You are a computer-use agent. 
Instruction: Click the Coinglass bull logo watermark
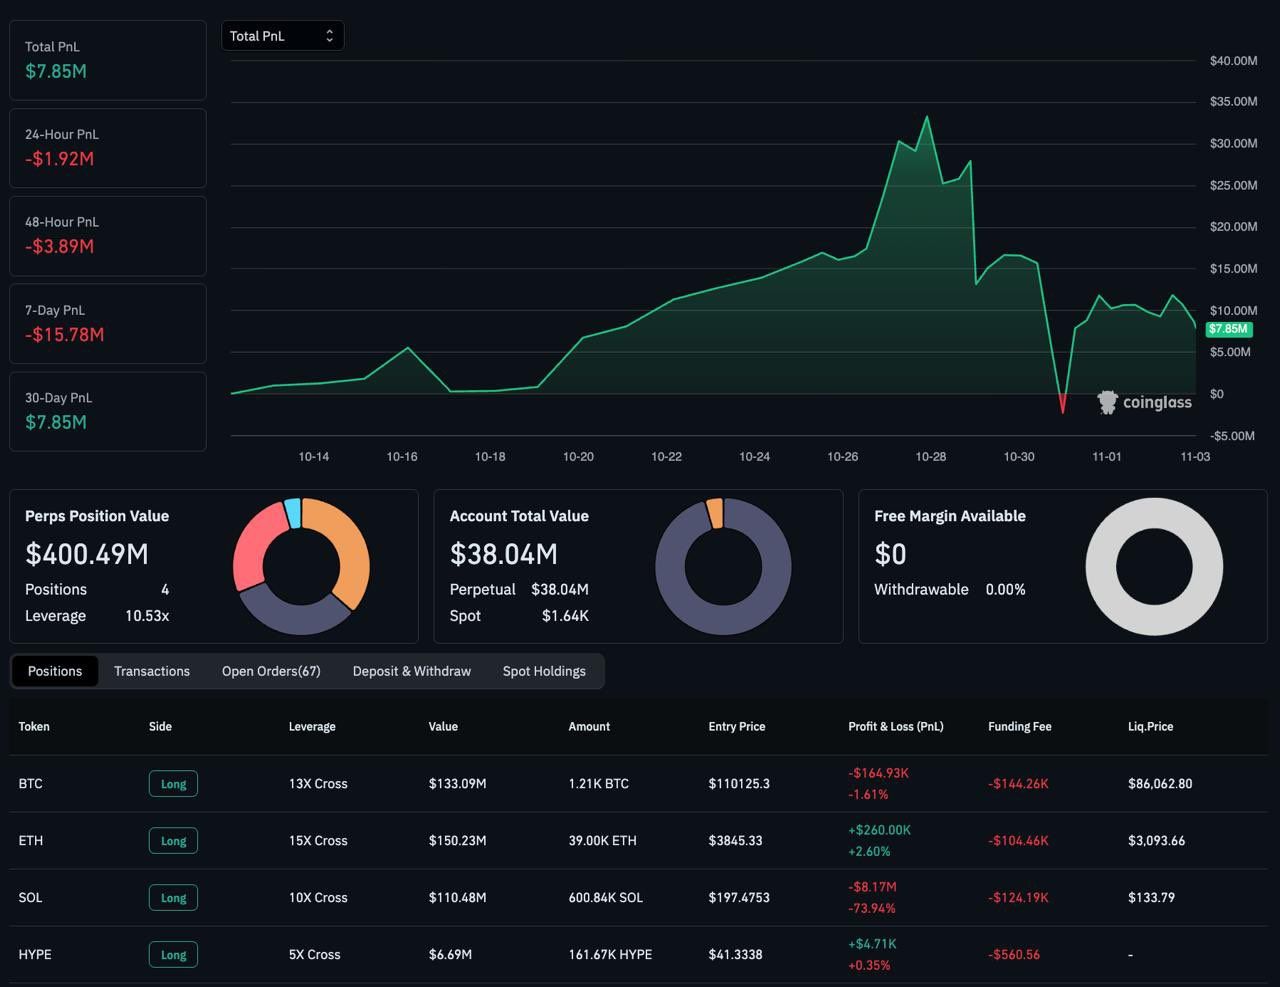pyautogui.click(x=1106, y=402)
